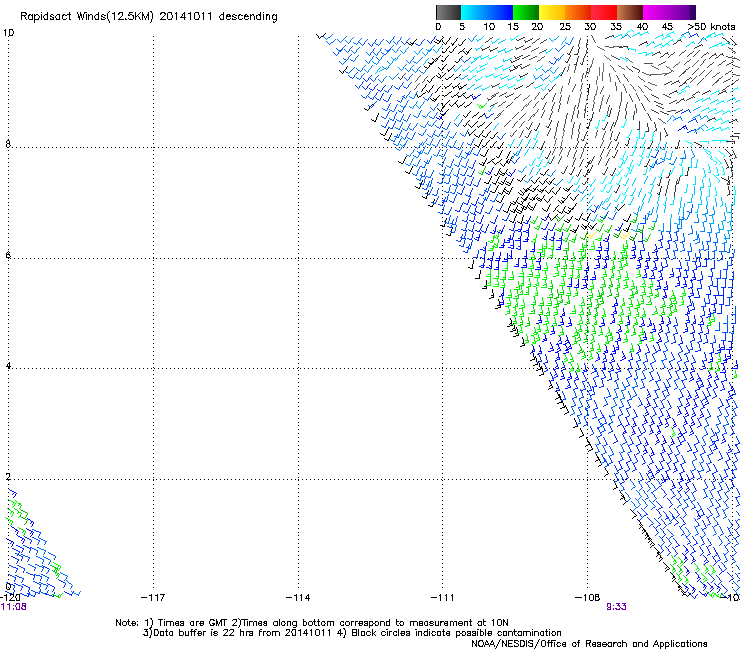The width and height of the screenshot is (740, 650).
Task: Click the cyan 5–10 knots color segment
Action: point(474,12)
